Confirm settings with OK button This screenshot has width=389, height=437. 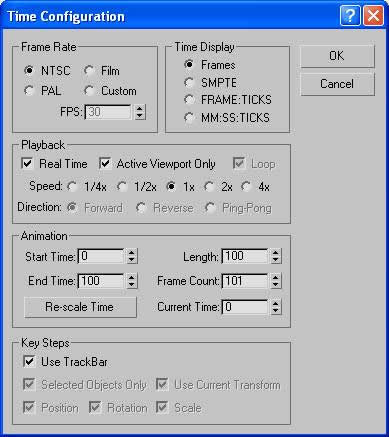coord(337,56)
